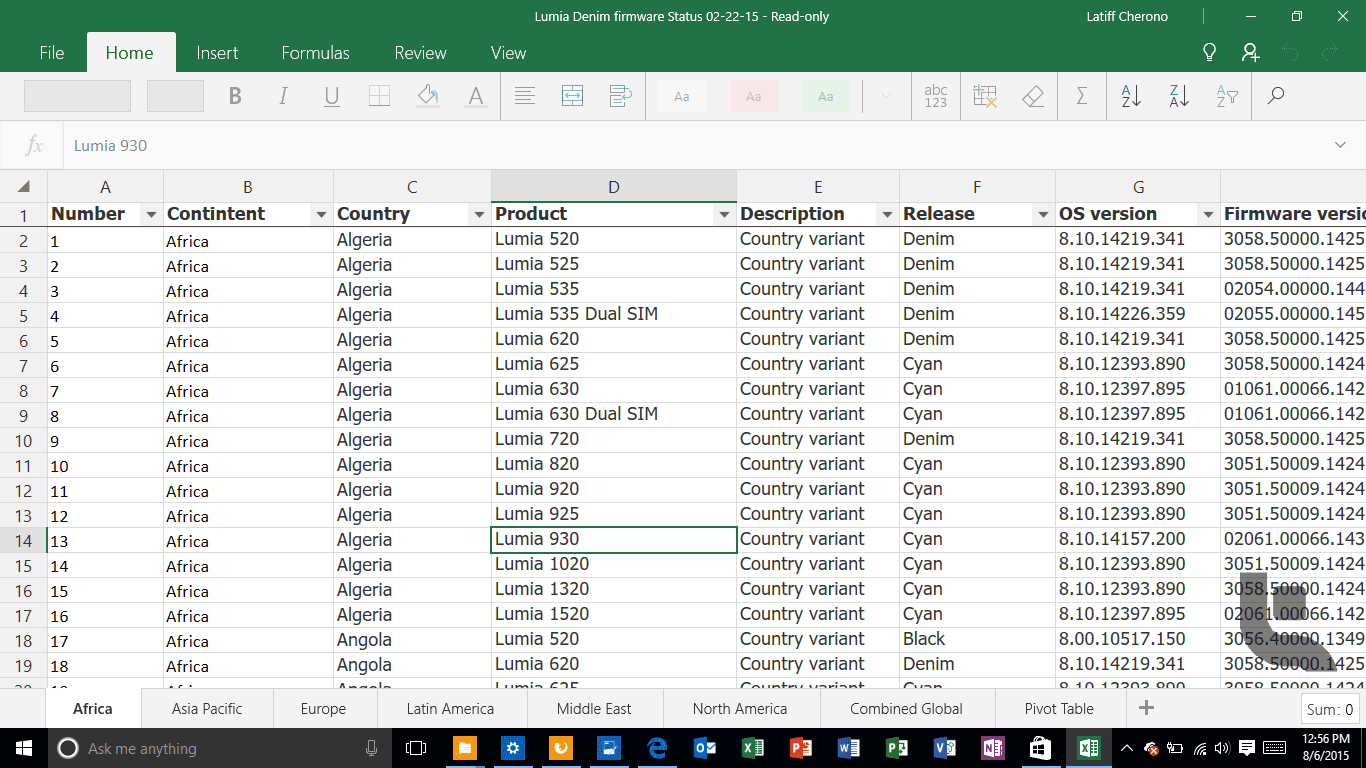Open the Product column filter dropdown

tap(724, 215)
